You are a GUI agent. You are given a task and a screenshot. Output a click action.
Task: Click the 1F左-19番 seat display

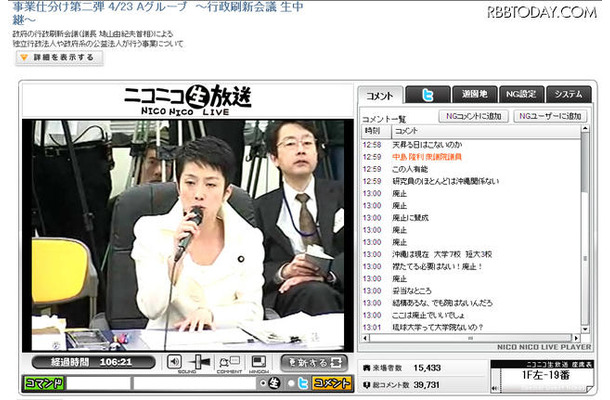point(545,375)
